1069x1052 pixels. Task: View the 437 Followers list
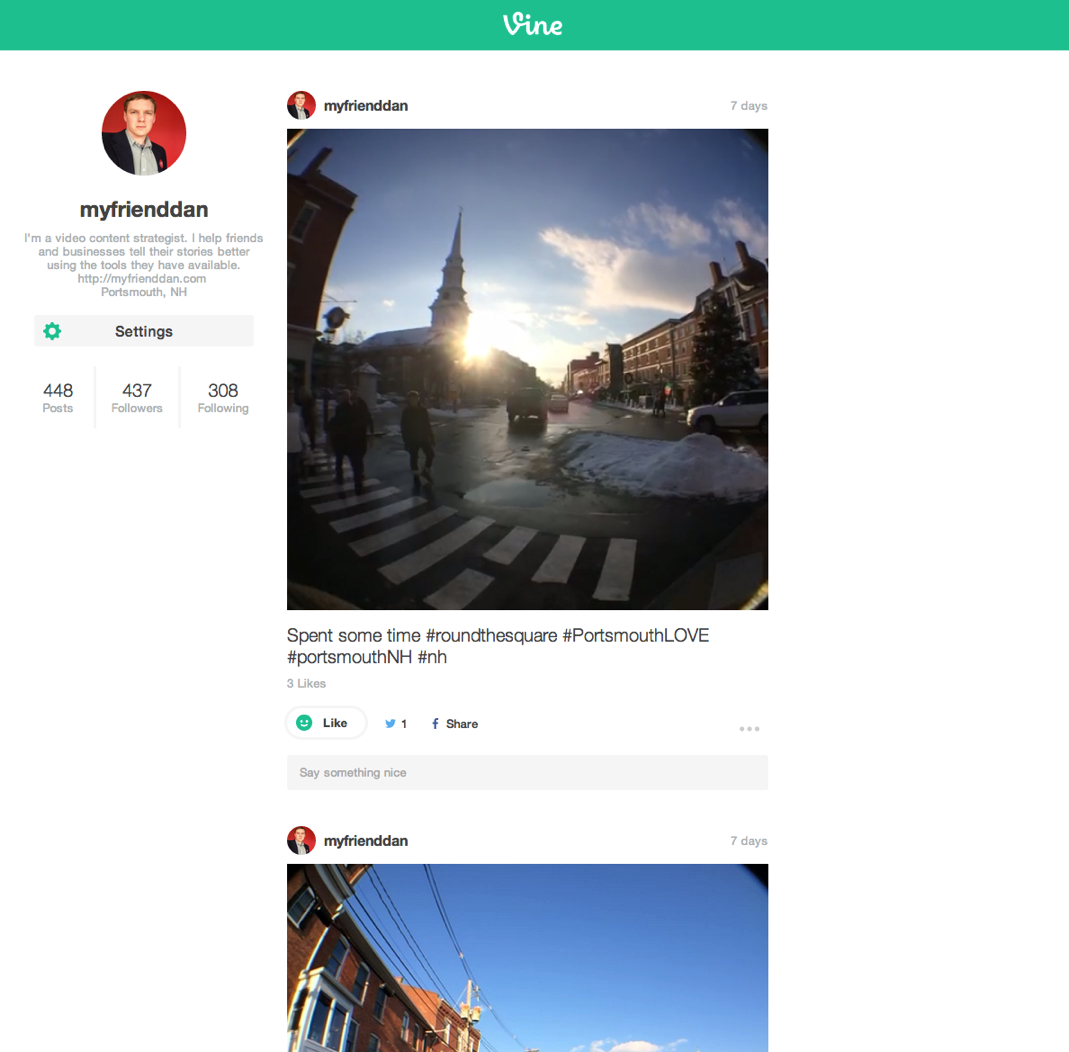tap(137, 397)
